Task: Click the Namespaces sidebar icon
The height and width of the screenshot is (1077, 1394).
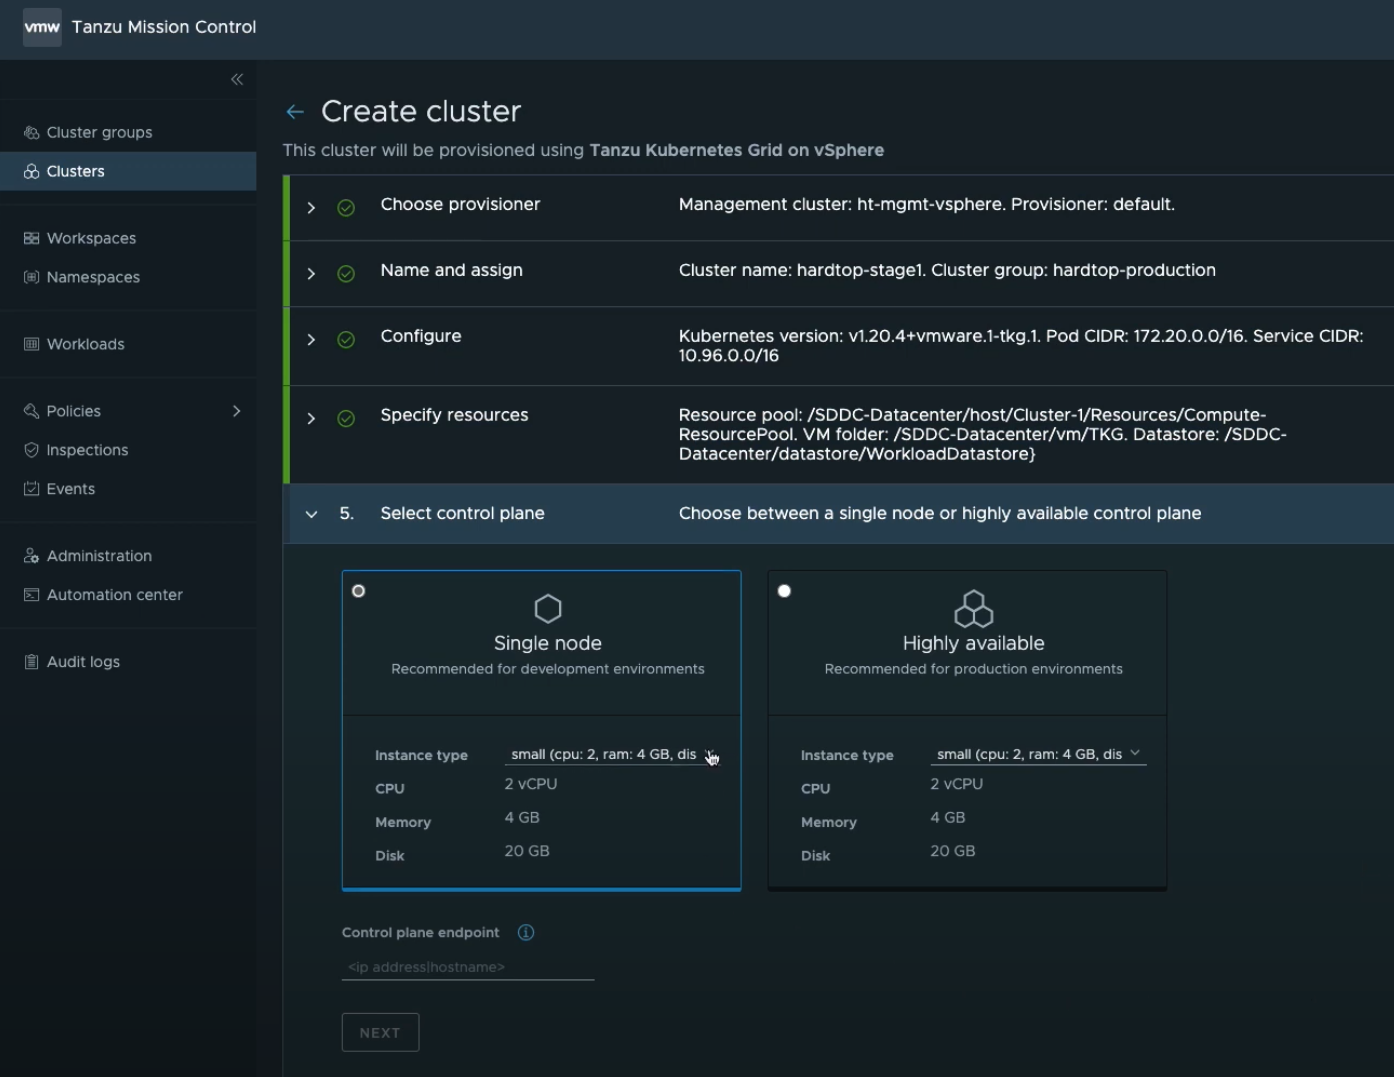Action: click(31, 277)
